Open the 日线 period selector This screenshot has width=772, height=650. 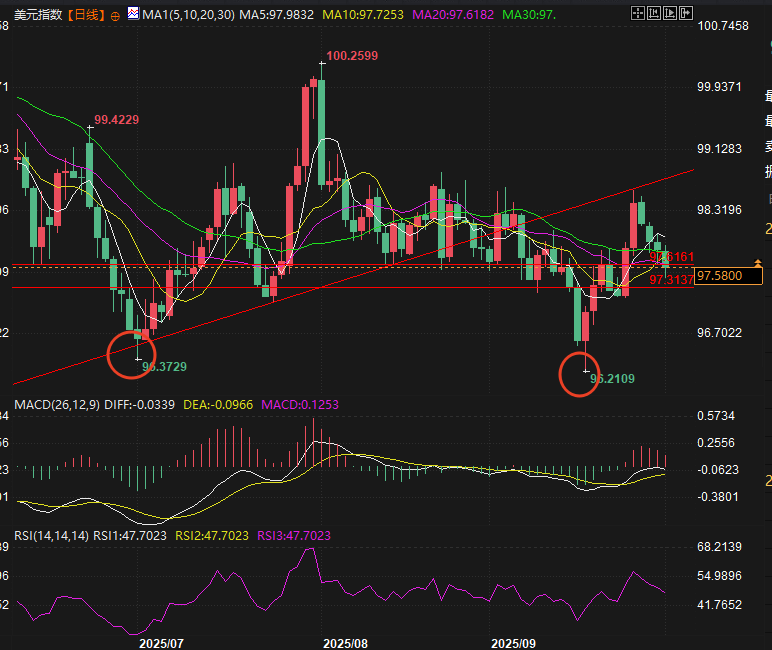pos(89,16)
